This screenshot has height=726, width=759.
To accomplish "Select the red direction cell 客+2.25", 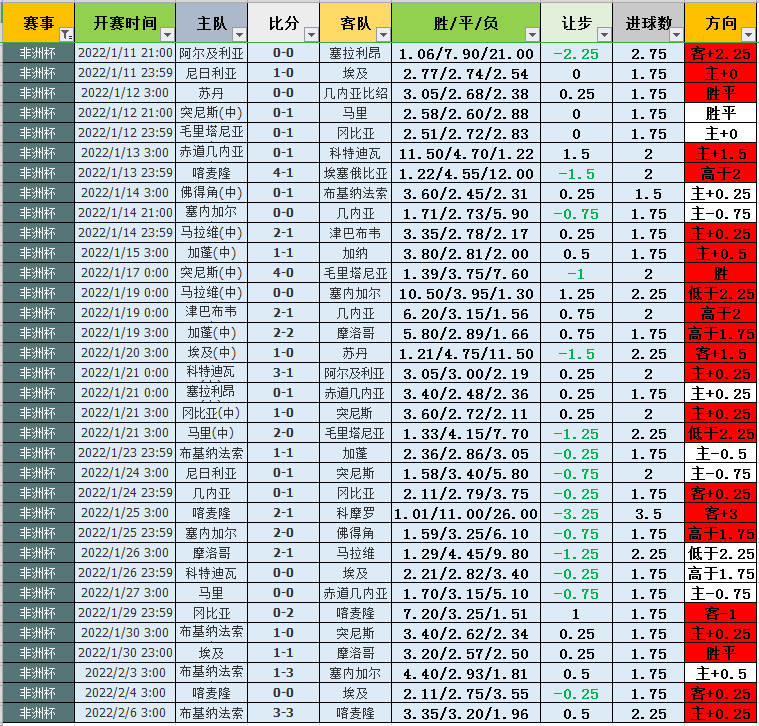I will tap(721, 53).
